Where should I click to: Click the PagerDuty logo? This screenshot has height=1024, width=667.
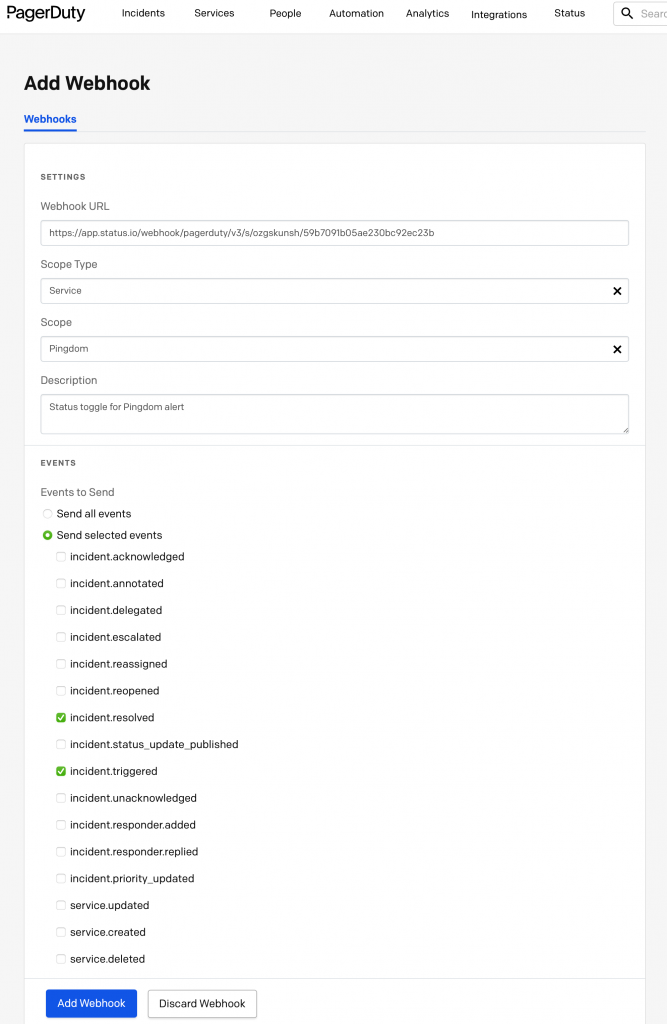(x=46, y=13)
